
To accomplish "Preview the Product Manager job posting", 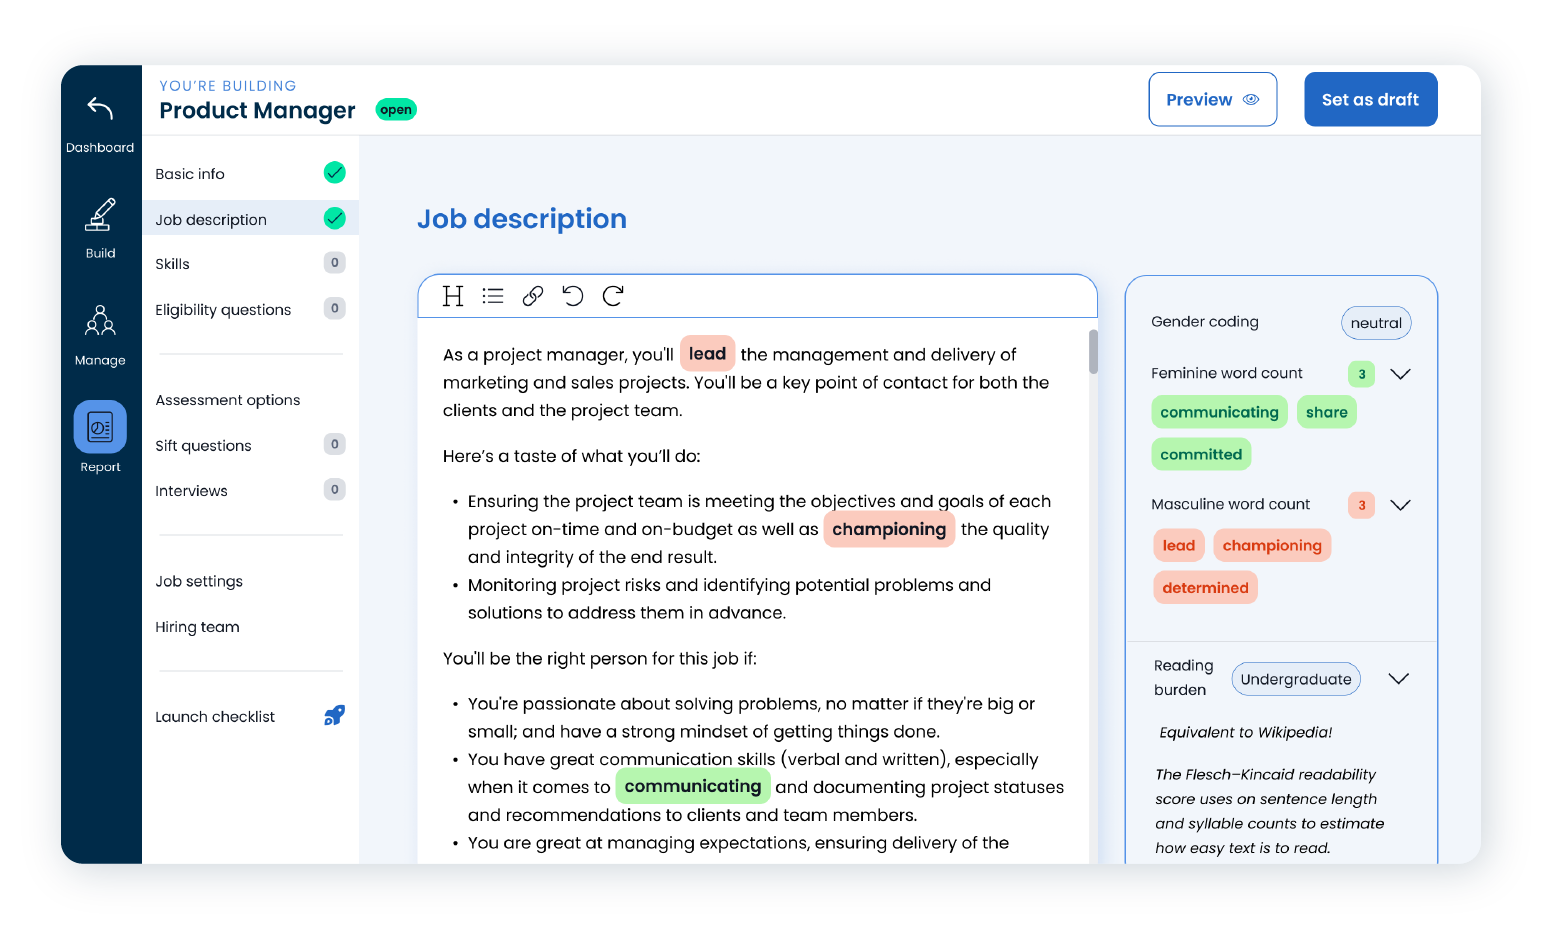I will pos(1212,99).
